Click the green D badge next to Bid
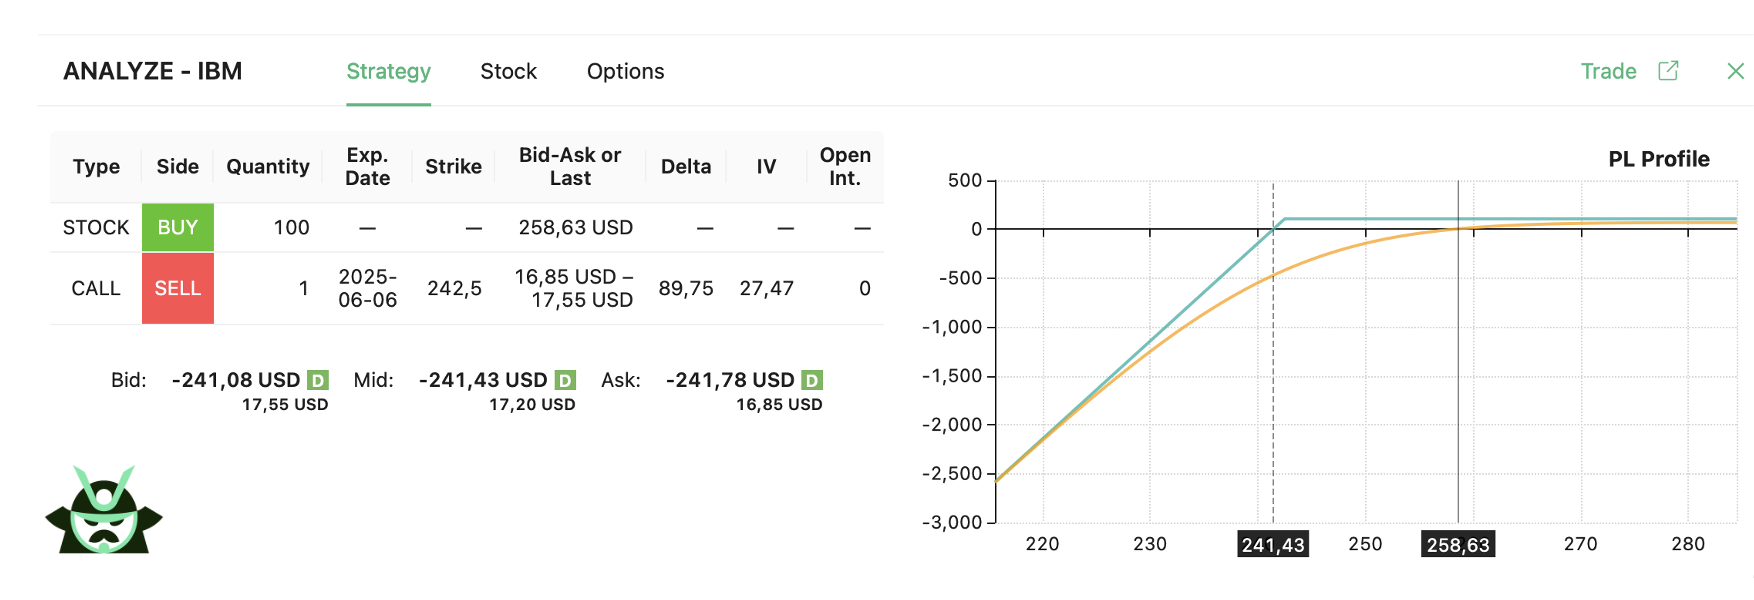 coord(318,380)
